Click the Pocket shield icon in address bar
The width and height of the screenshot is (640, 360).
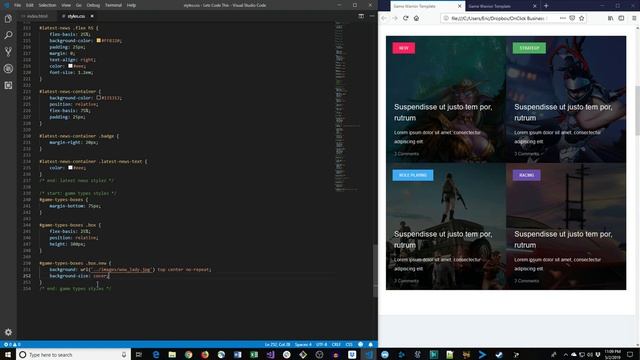[x=572, y=18]
